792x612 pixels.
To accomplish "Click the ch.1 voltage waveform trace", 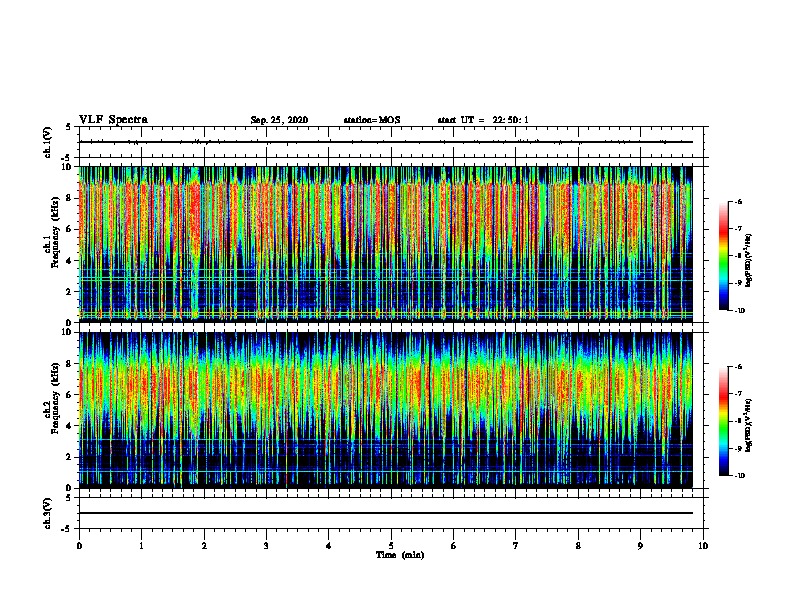I will click(x=386, y=142).
